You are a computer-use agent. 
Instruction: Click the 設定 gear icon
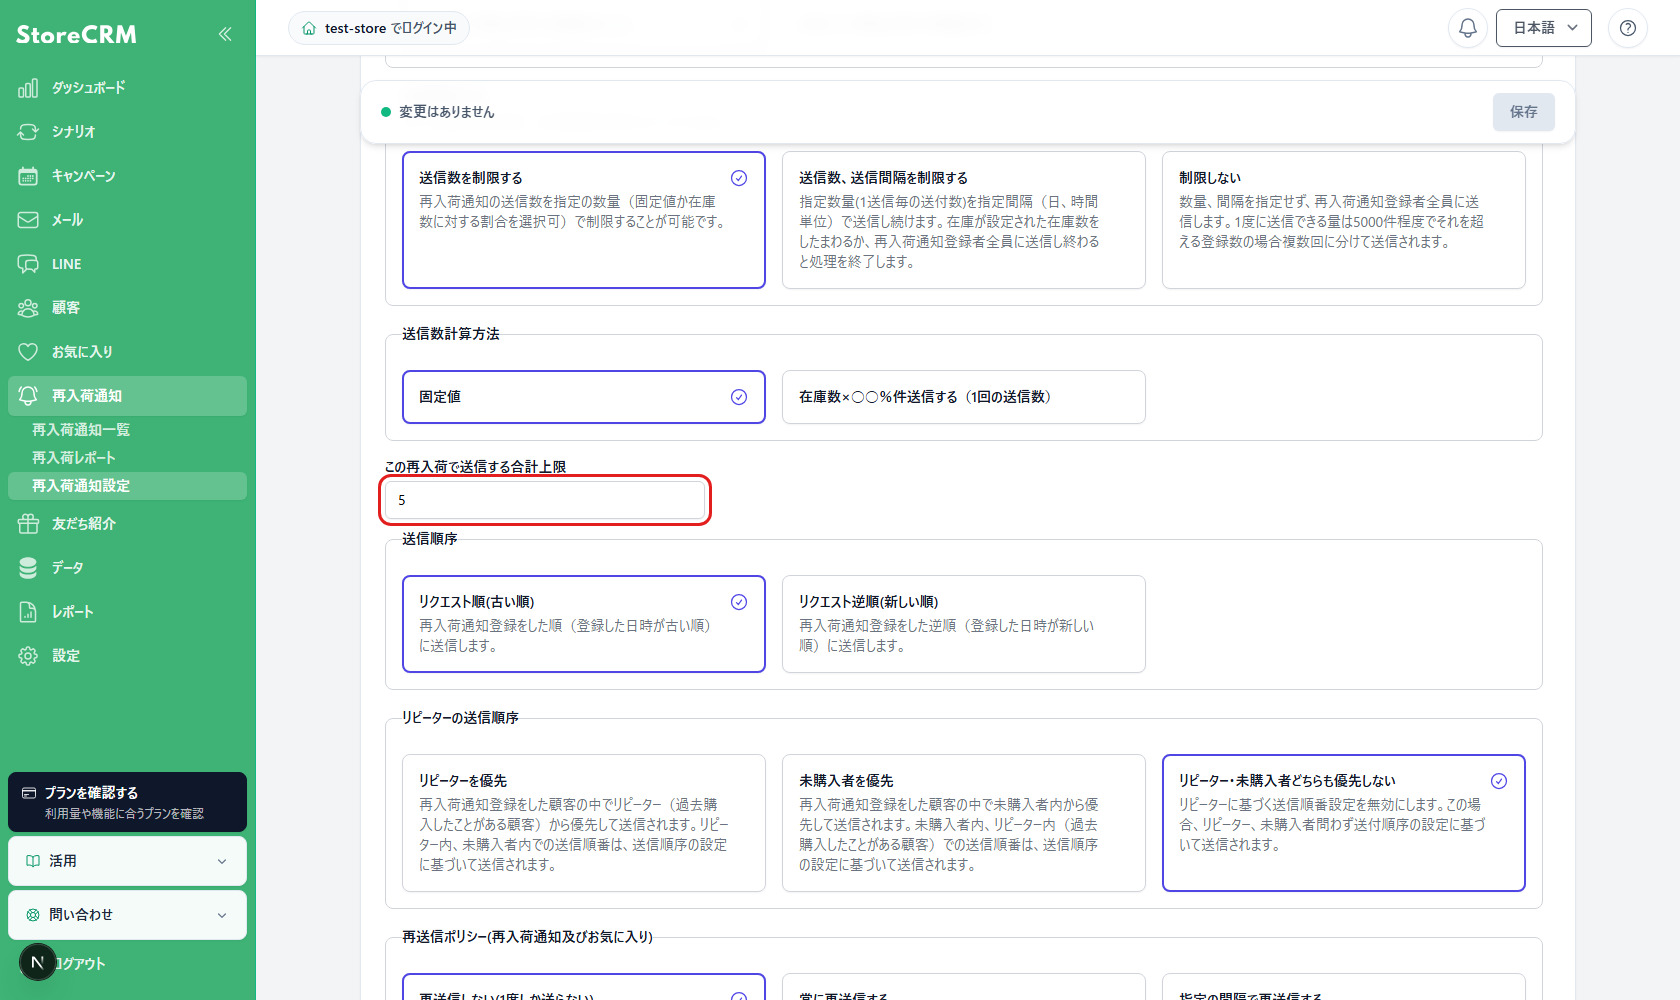[28, 656]
